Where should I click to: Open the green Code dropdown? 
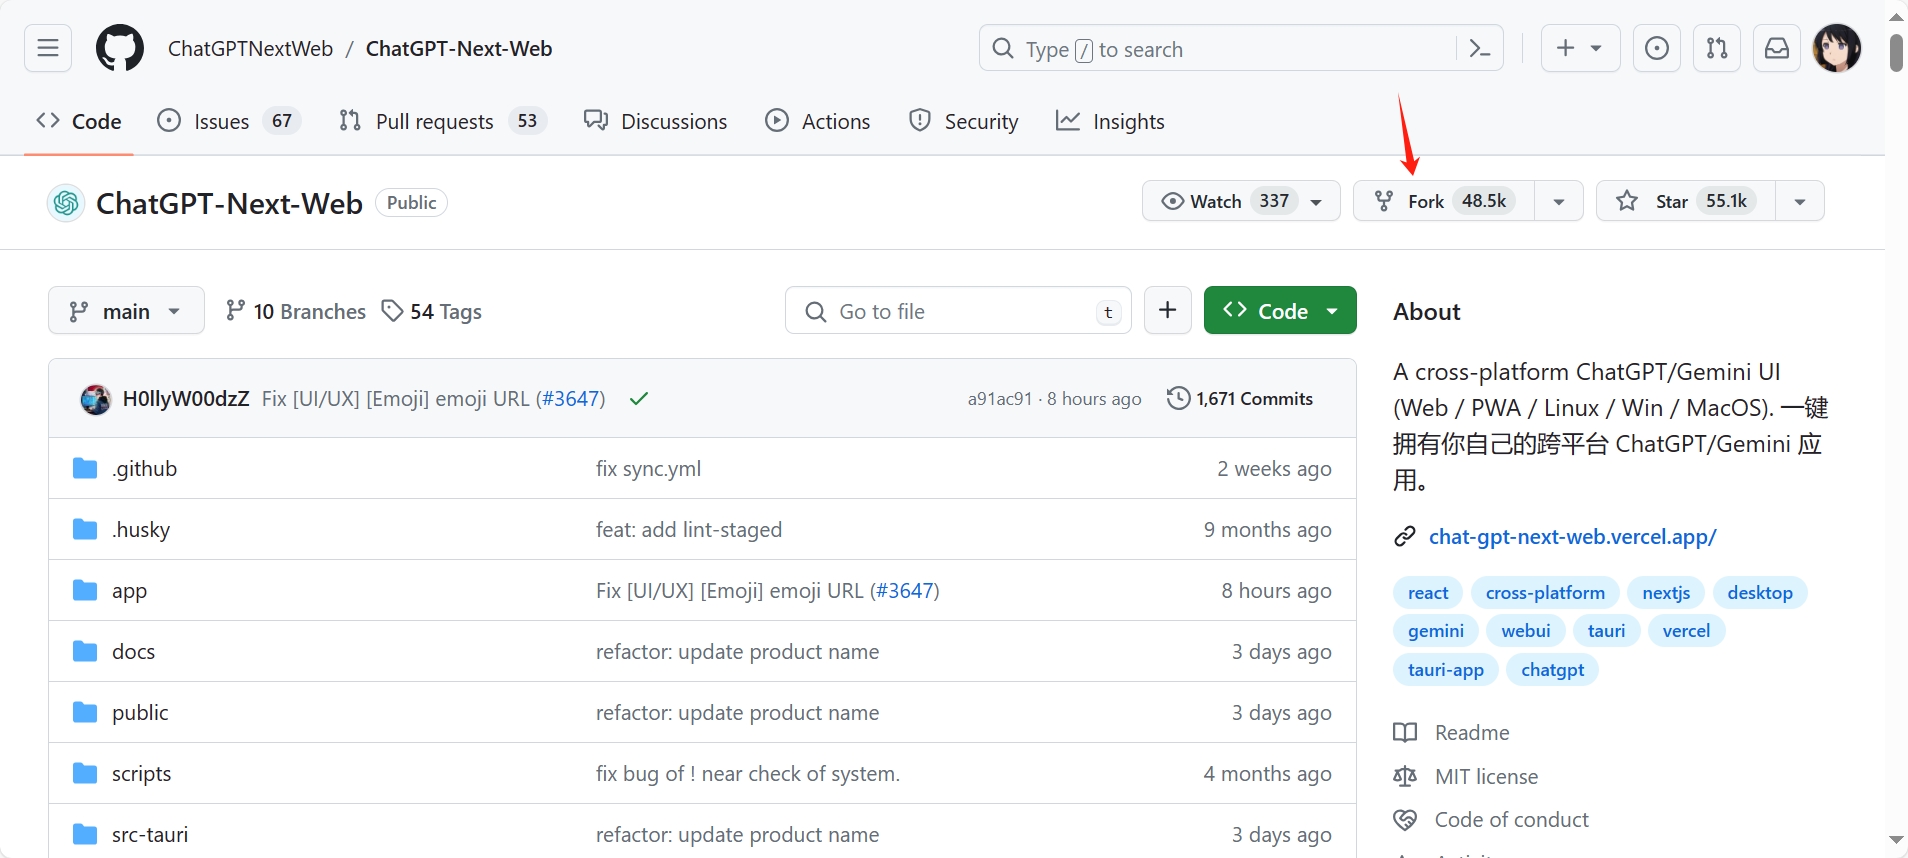(x=1280, y=310)
